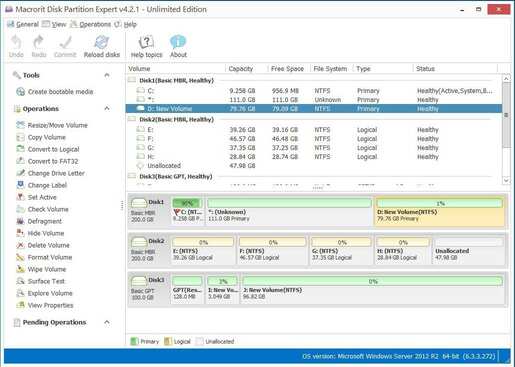Open the Operations menu
This screenshot has height=367, width=515.
click(x=91, y=24)
